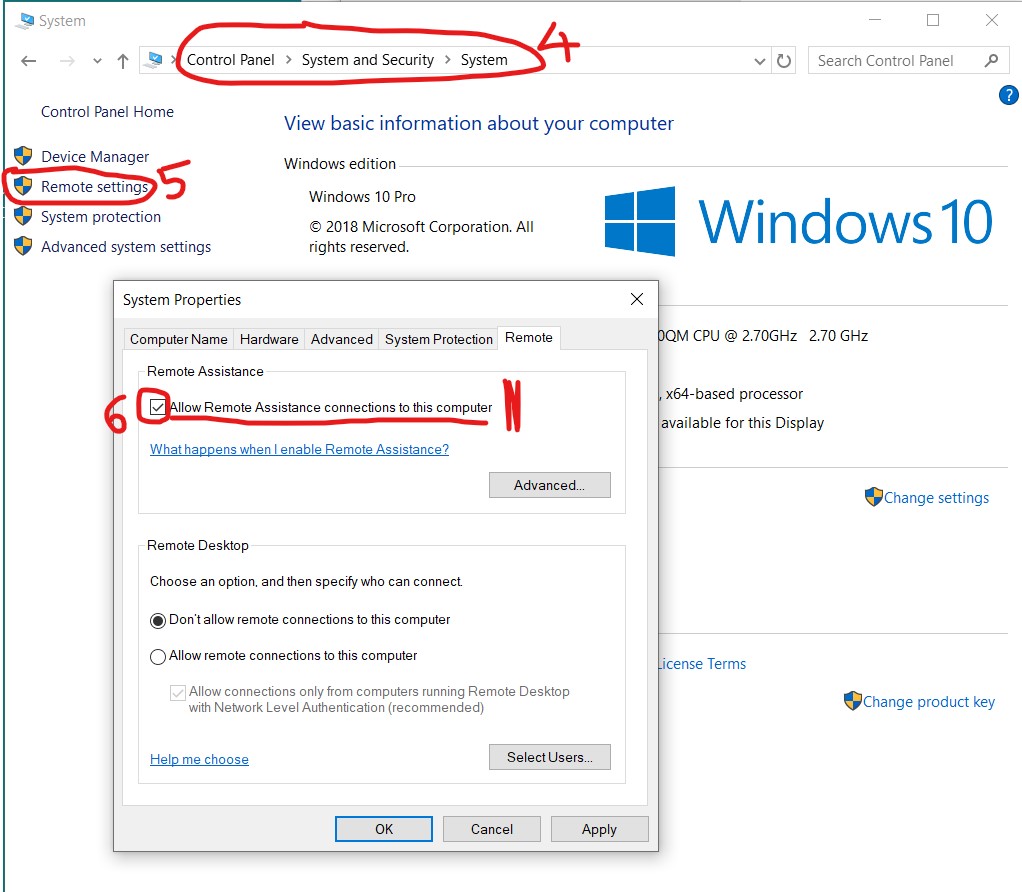Click the shield icon beside System protection

click(23, 216)
